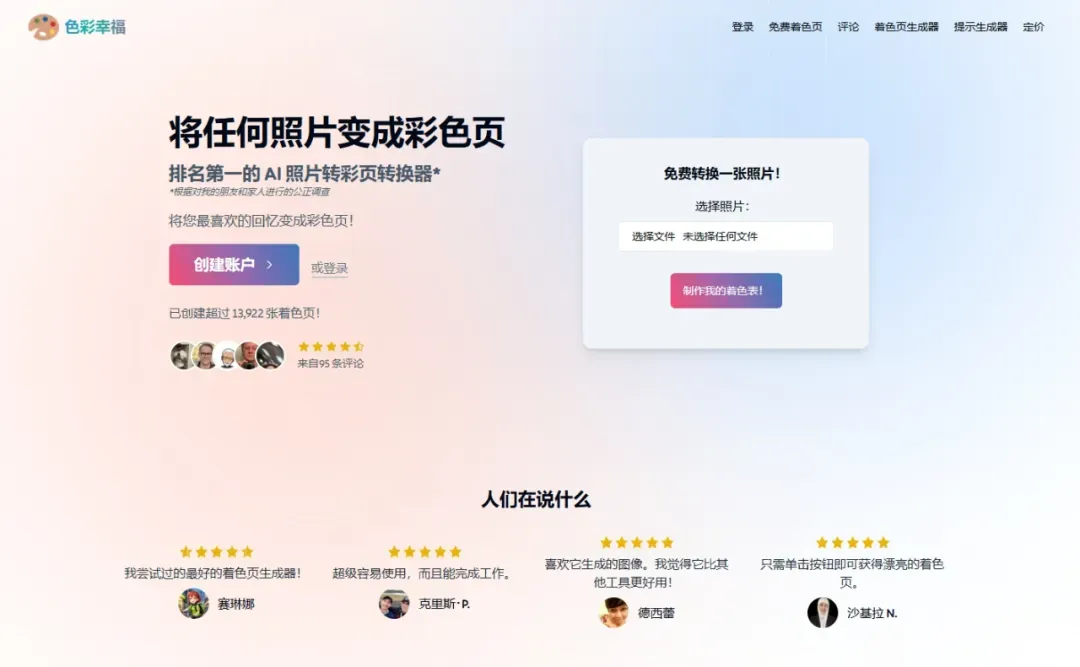The image size is (1080, 667).
Task: Click the 或登录 link
Action: pyautogui.click(x=329, y=268)
